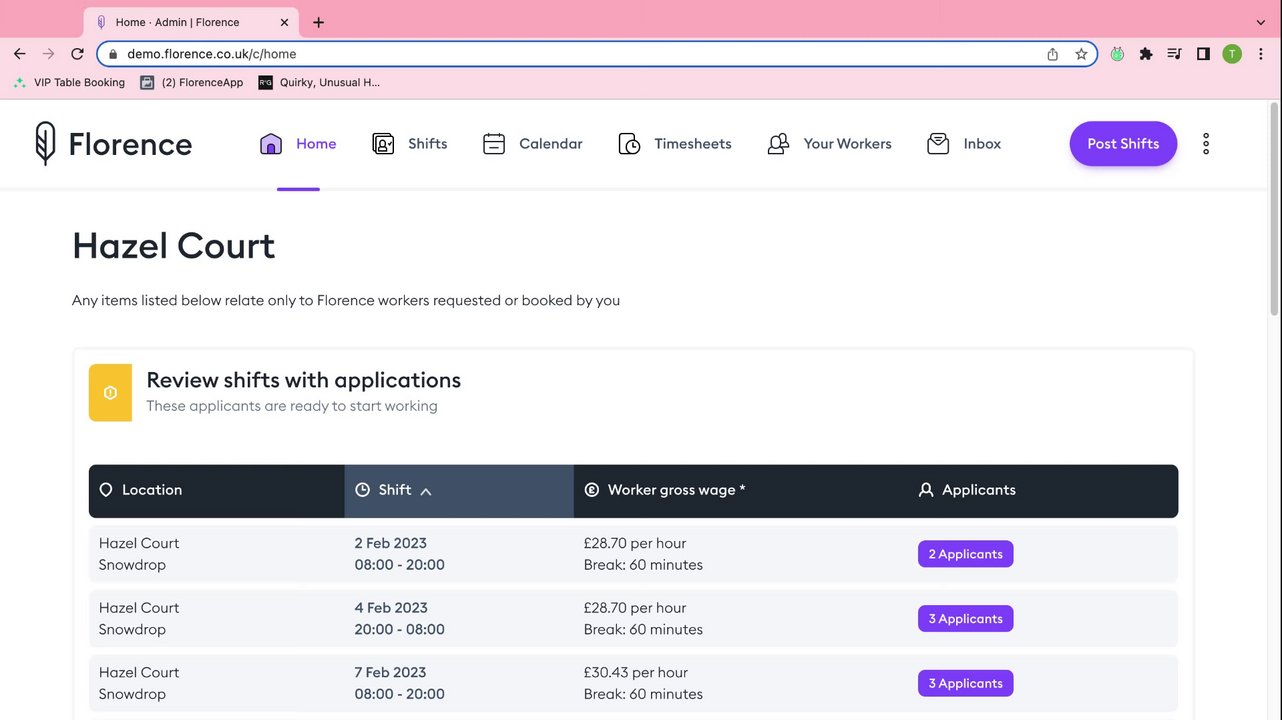Reload the page
Viewport: 1282px width, 720px height.
tap(77, 54)
